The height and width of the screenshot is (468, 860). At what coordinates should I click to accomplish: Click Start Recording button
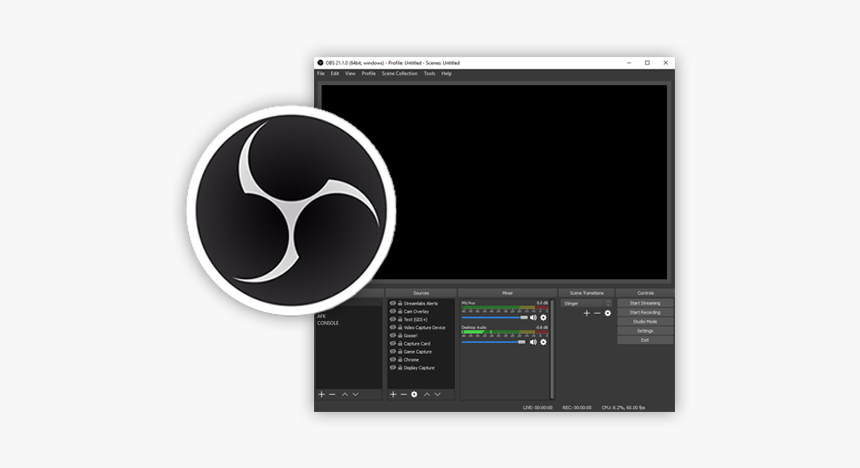[x=645, y=313]
